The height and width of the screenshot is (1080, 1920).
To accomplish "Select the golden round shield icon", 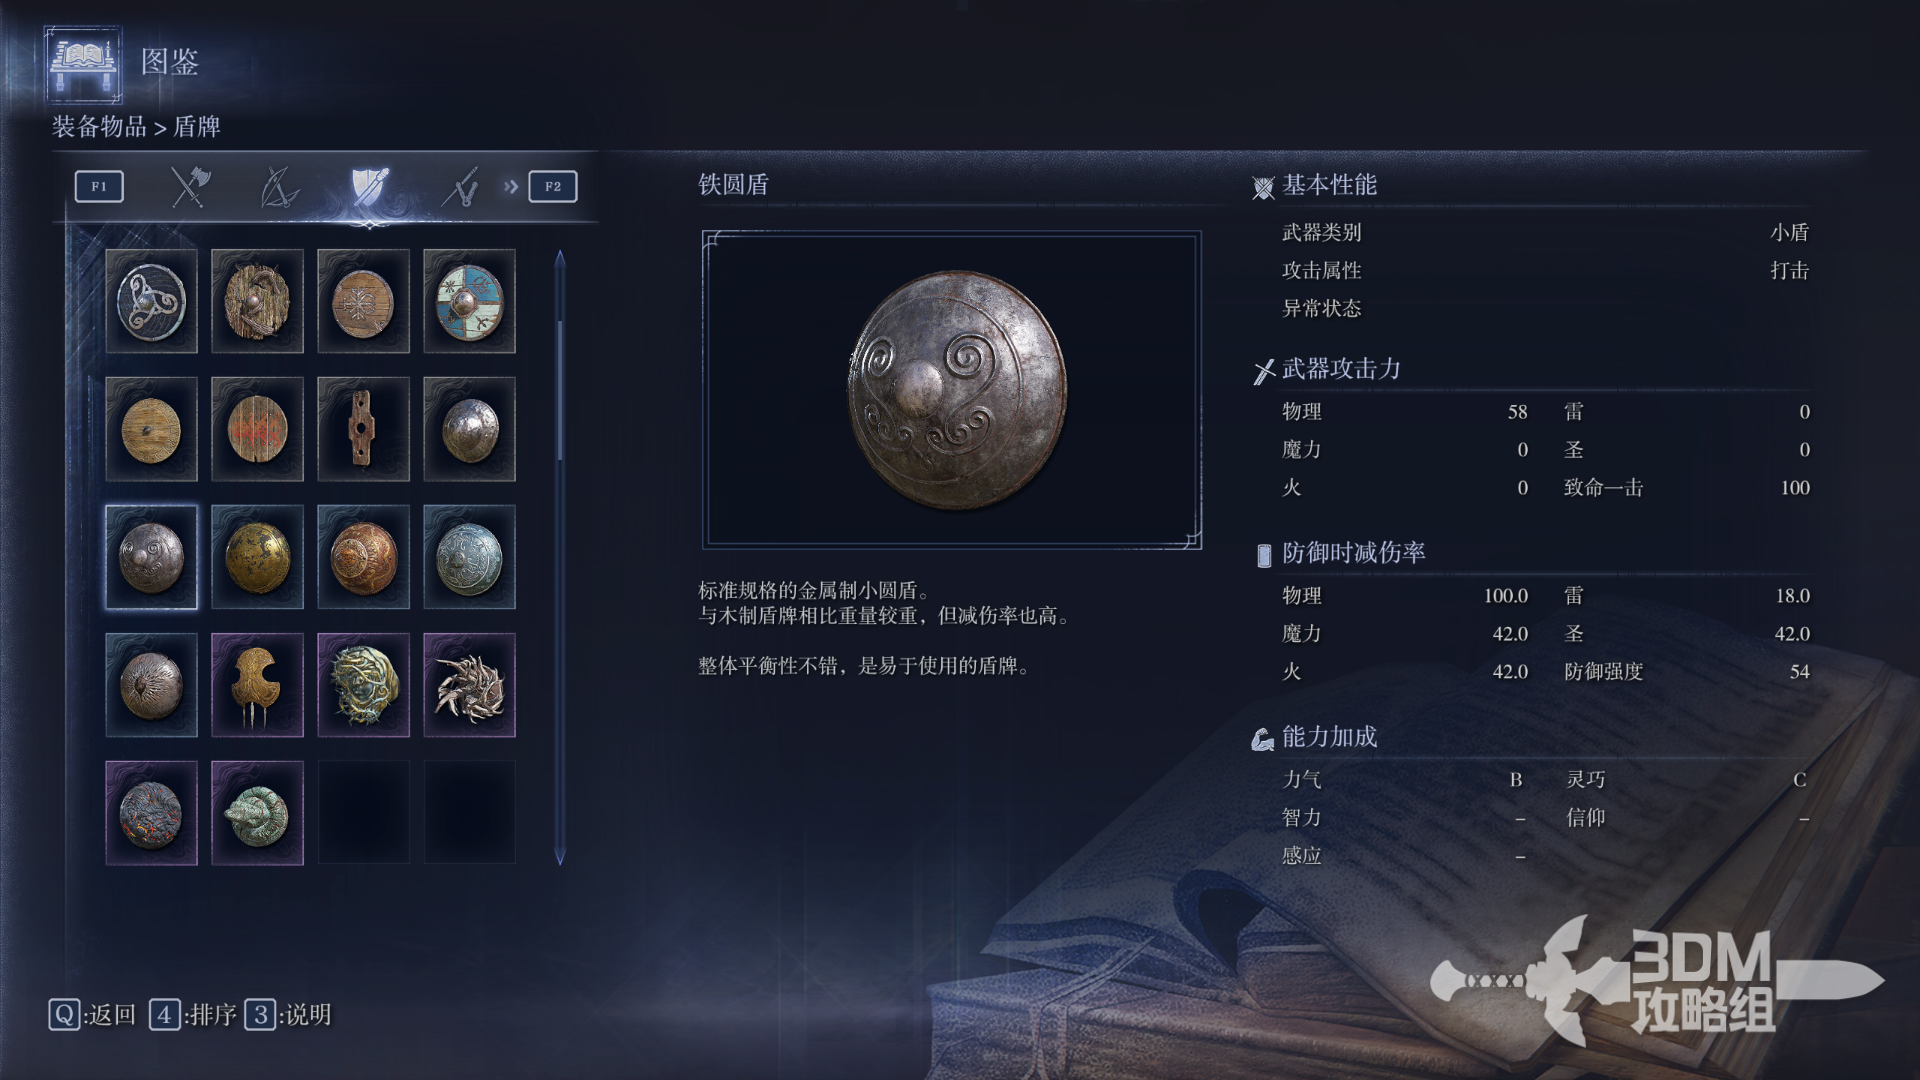I will pos(257,557).
